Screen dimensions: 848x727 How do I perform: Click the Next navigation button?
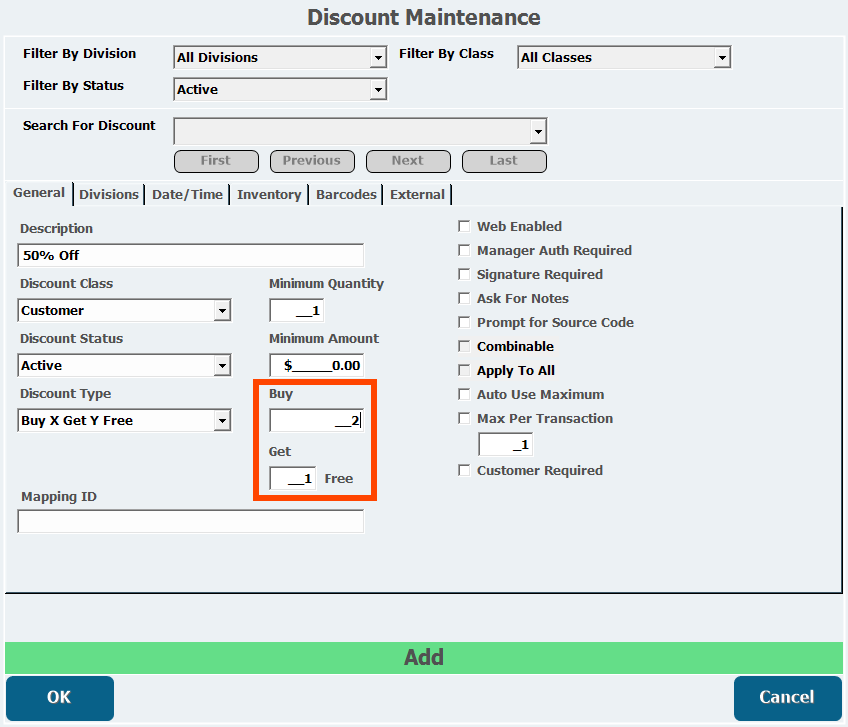click(x=408, y=161)
